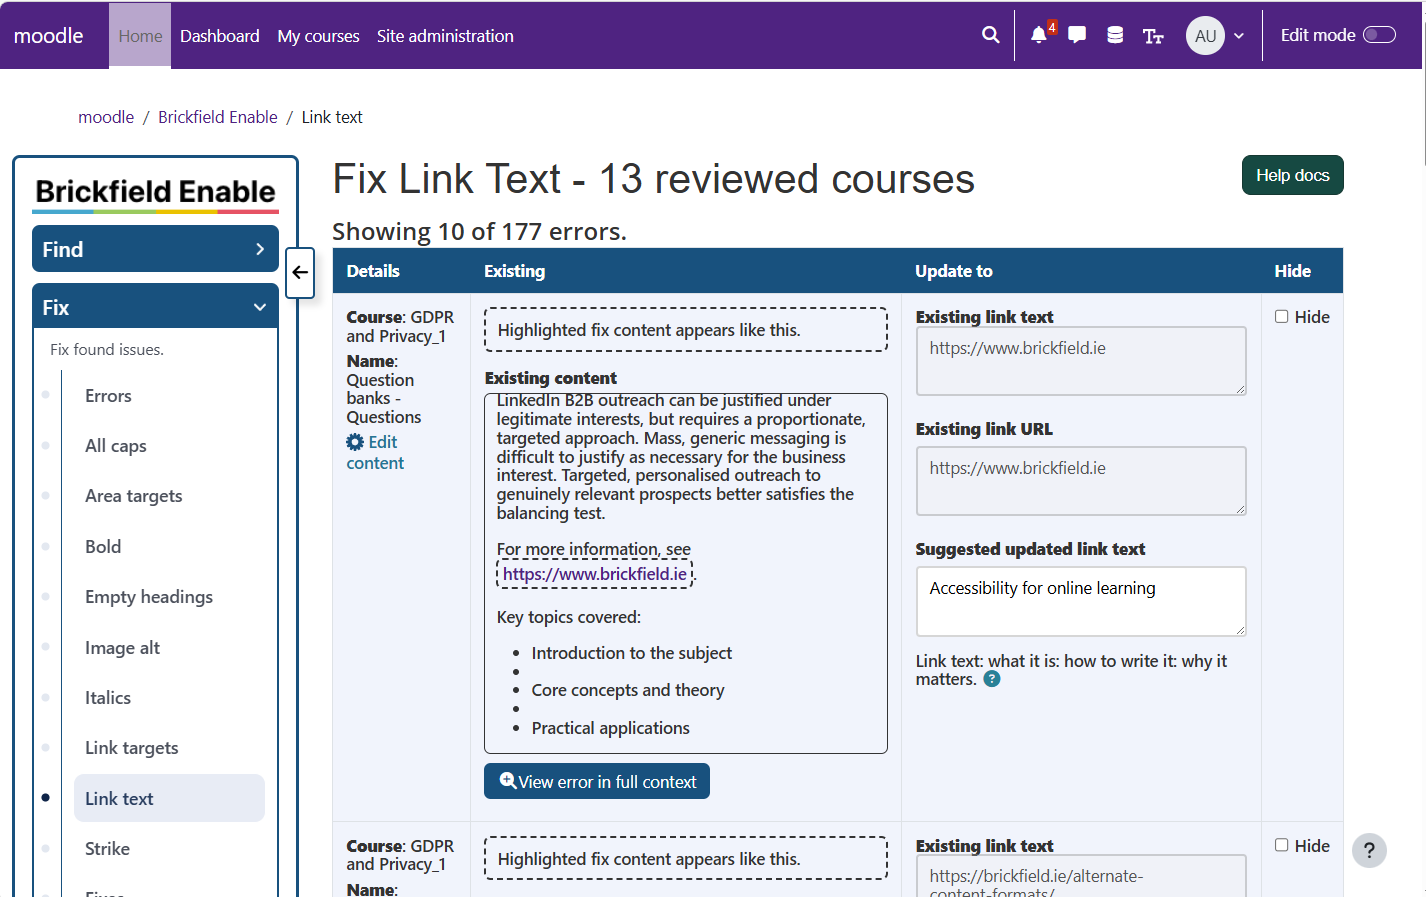Click 'Link text: what it is' help text
The image size is (1426, 897).
coord(1071,670)
